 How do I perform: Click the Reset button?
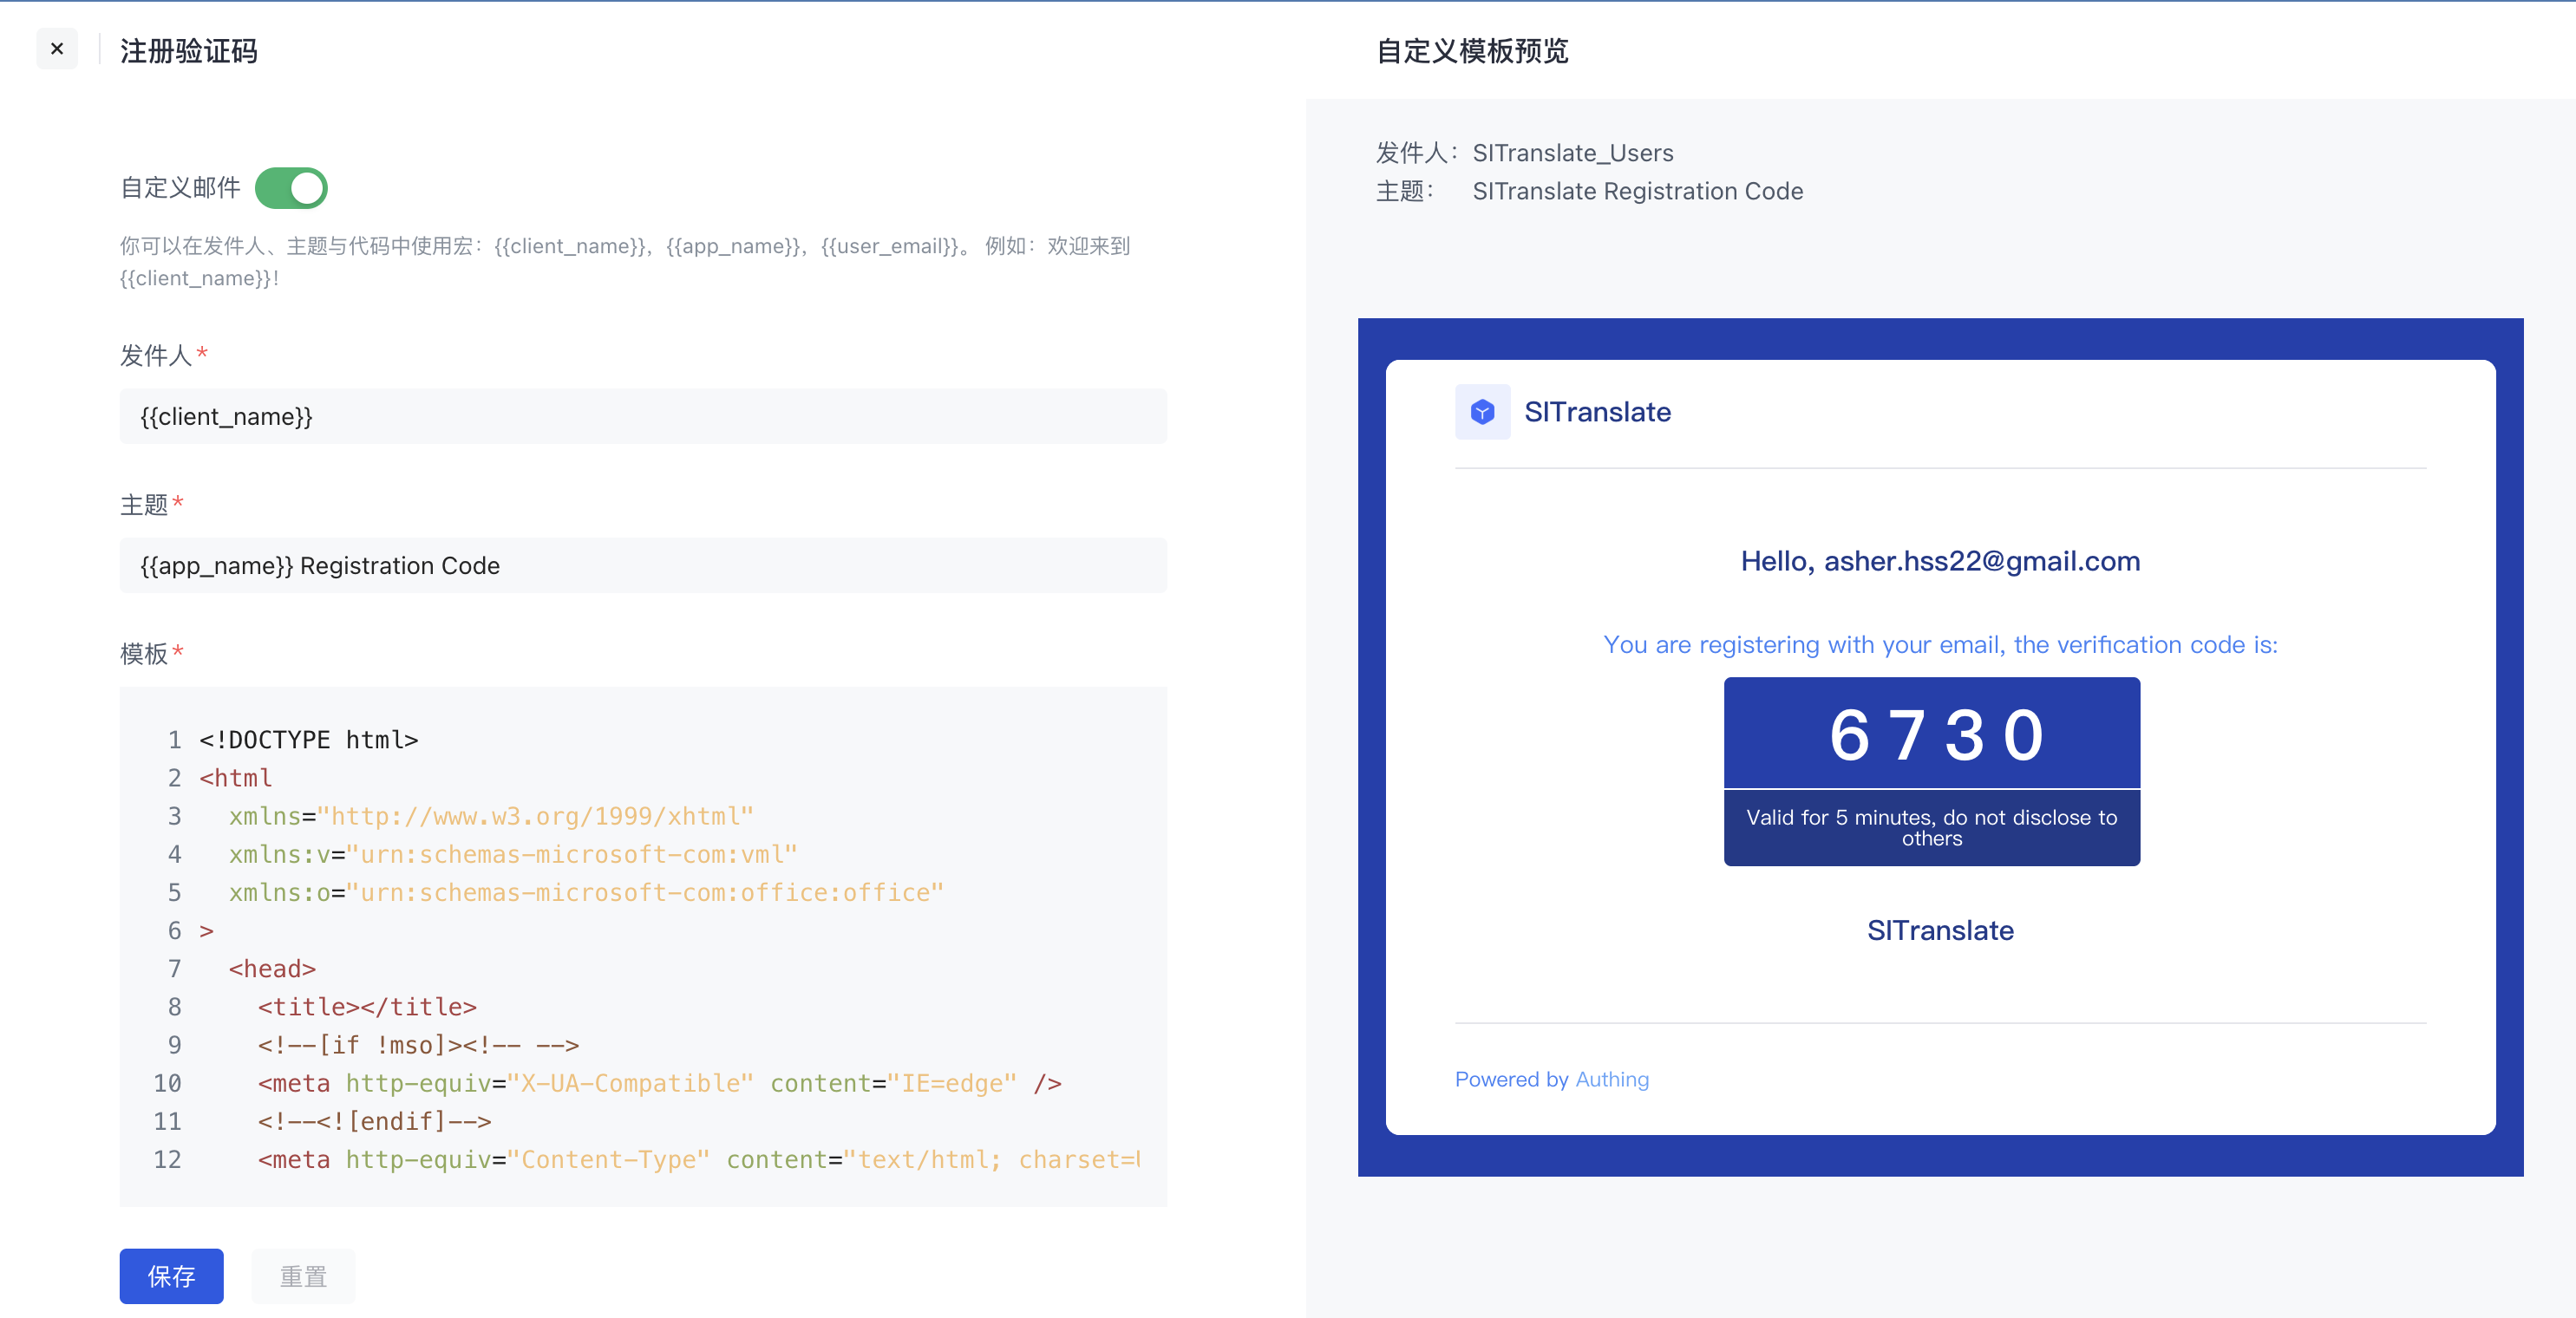303,1276
